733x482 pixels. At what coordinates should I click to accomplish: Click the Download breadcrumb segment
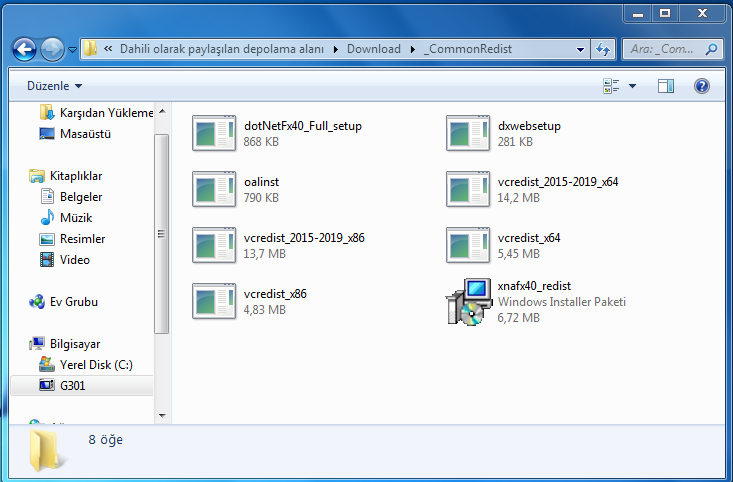pyautogui.click(x=374, y=49)
